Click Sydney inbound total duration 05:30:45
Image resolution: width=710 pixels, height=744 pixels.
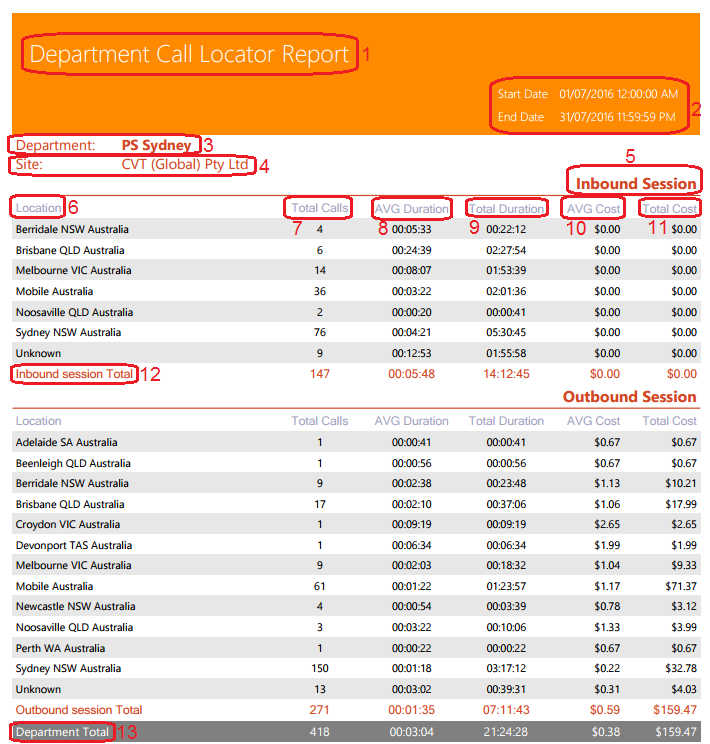pos(506,333)
